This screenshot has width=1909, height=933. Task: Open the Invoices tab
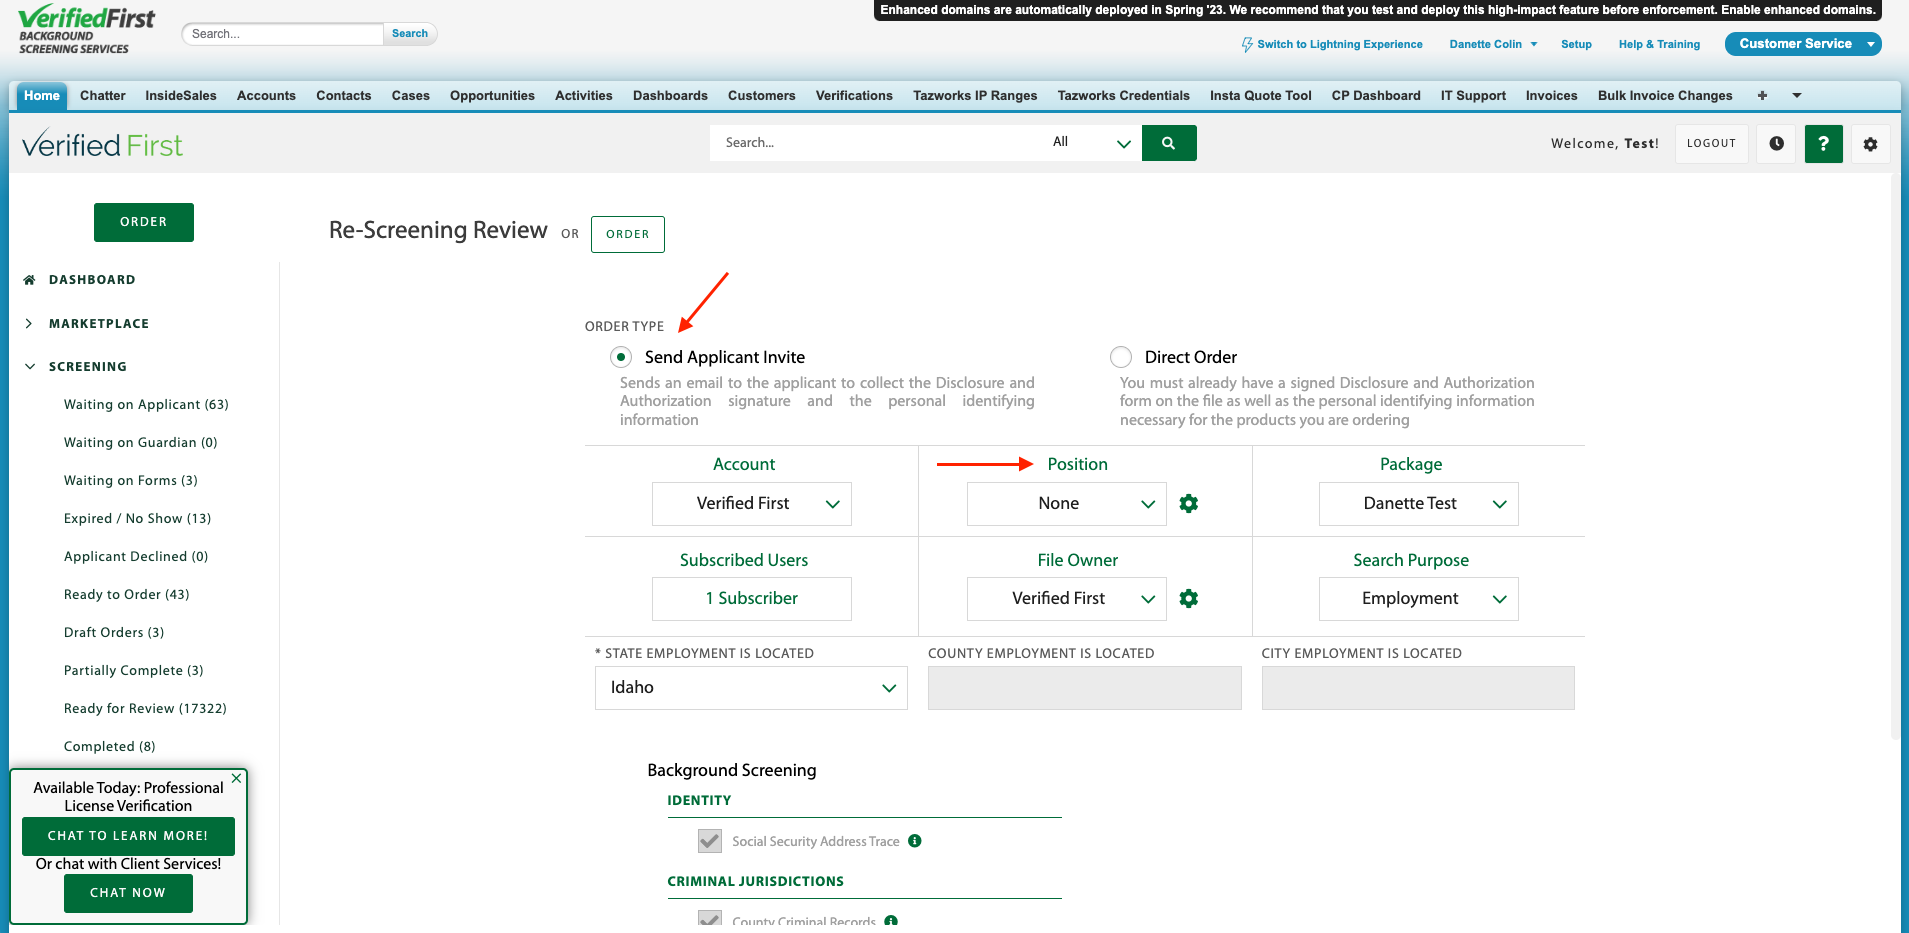click(1552, 96)
